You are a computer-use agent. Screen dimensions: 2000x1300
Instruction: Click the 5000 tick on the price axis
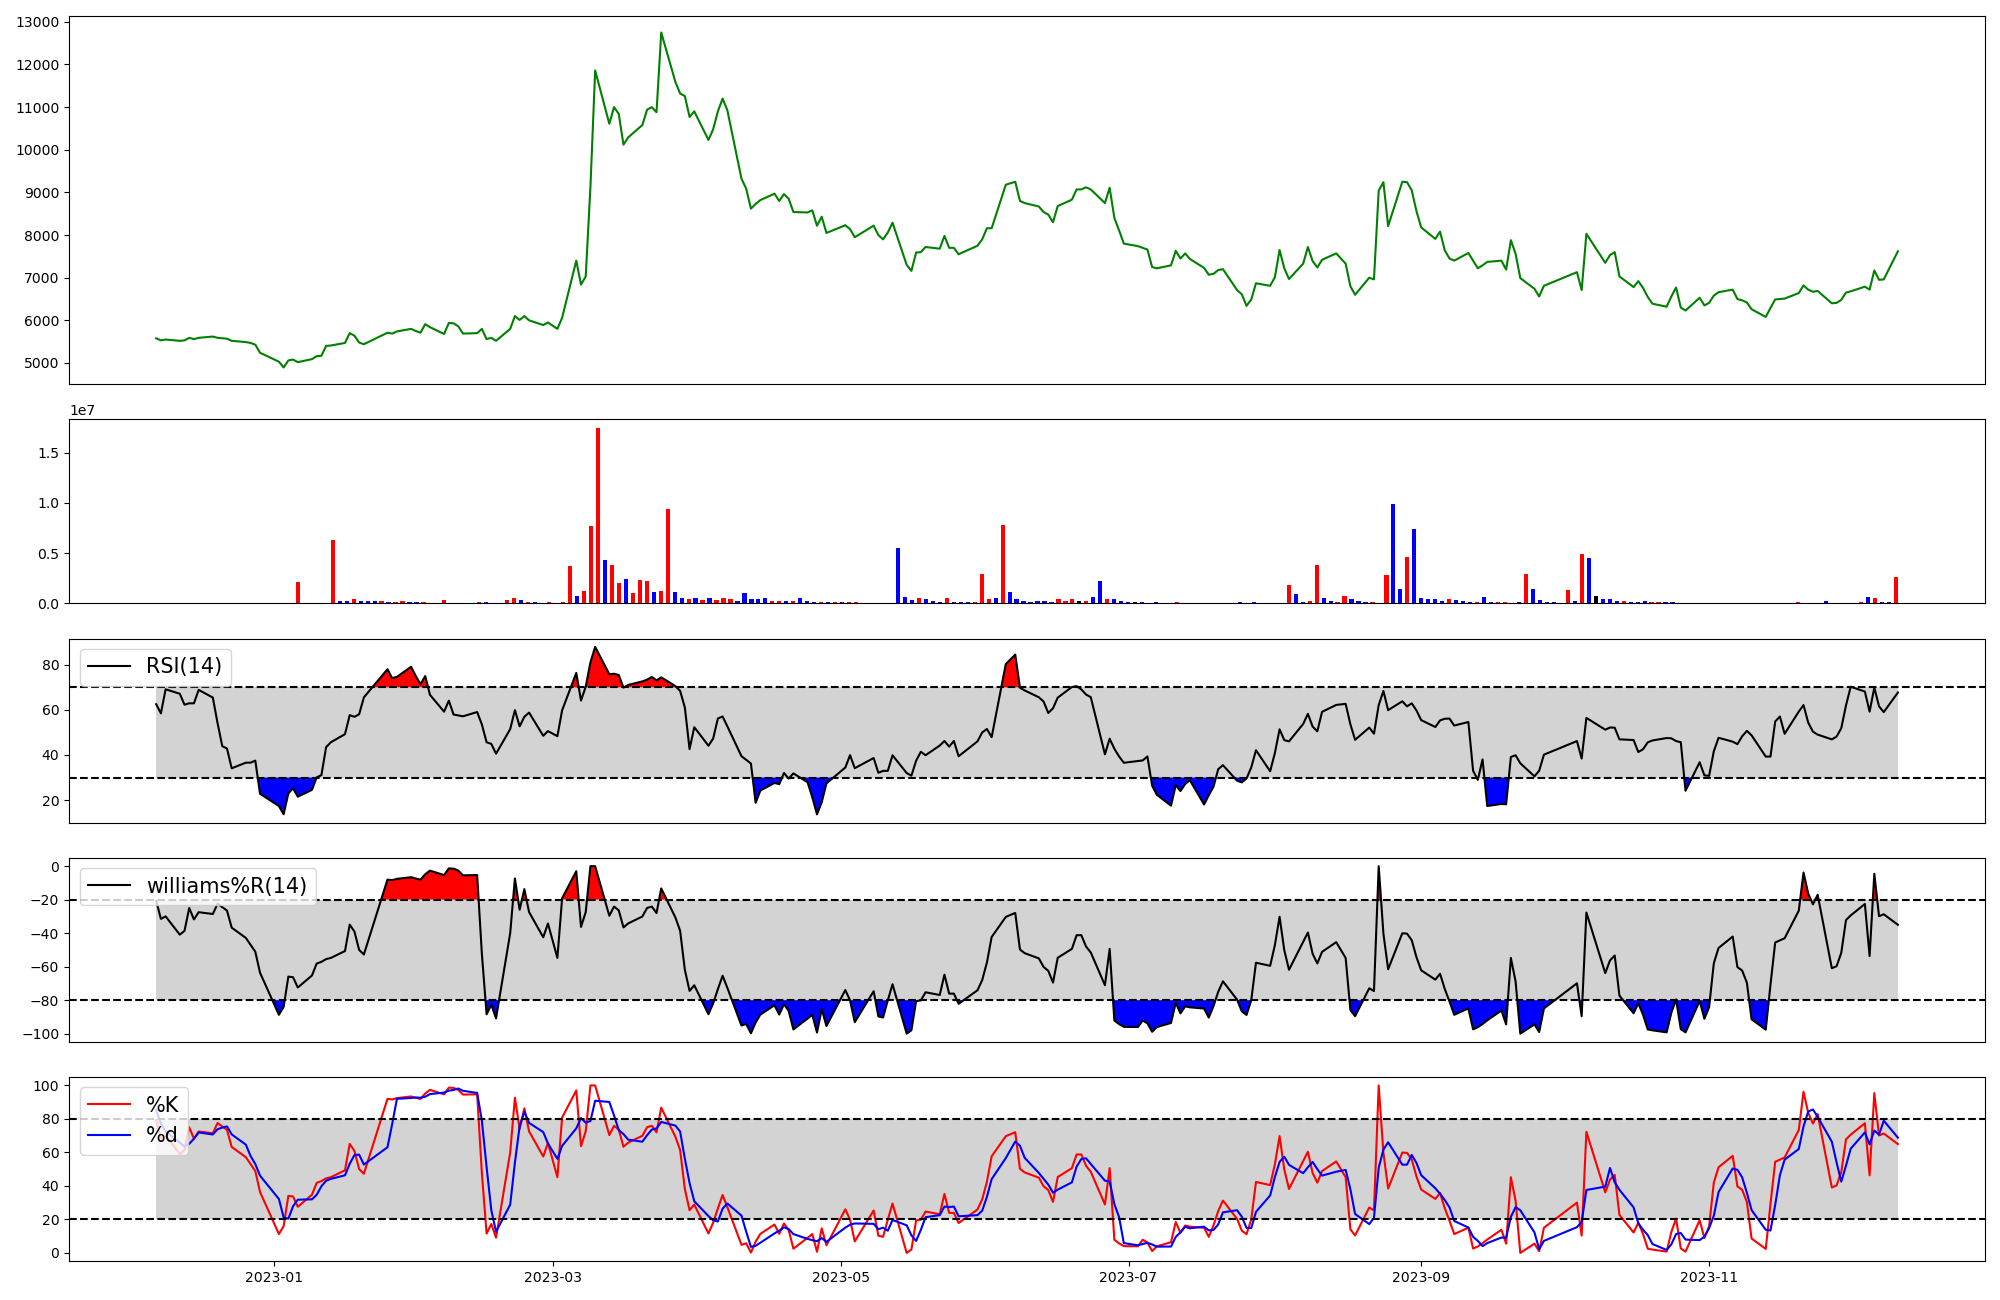coord(42,363)
